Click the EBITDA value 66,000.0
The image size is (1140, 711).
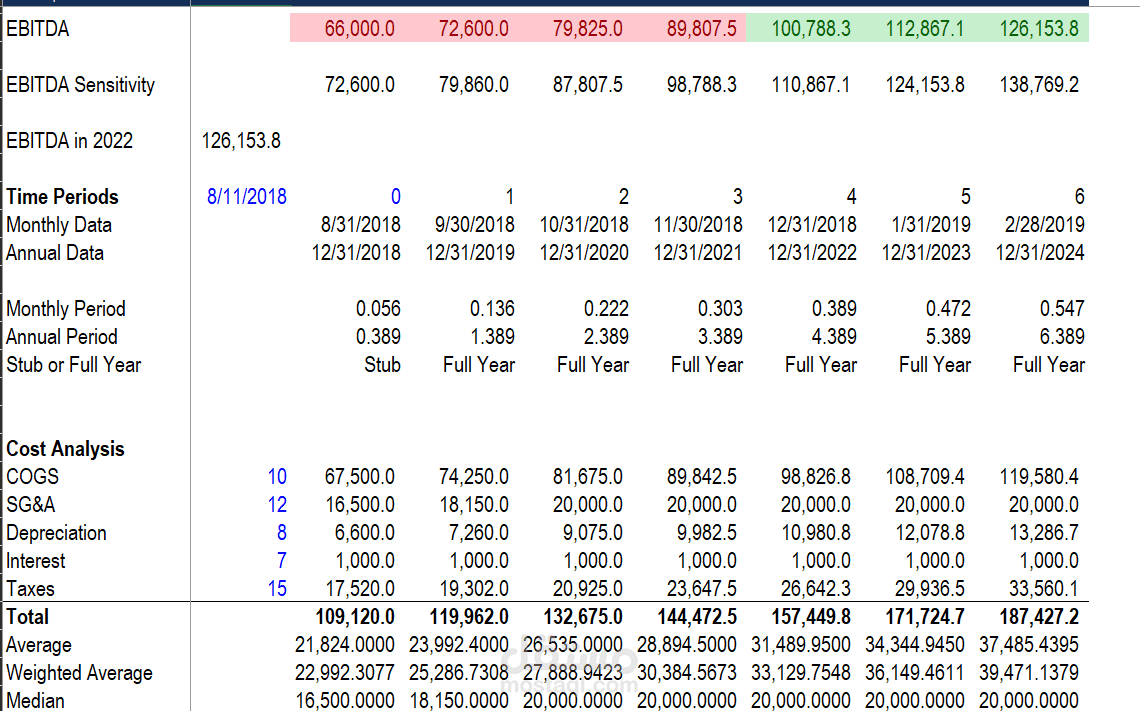point(359,28)
